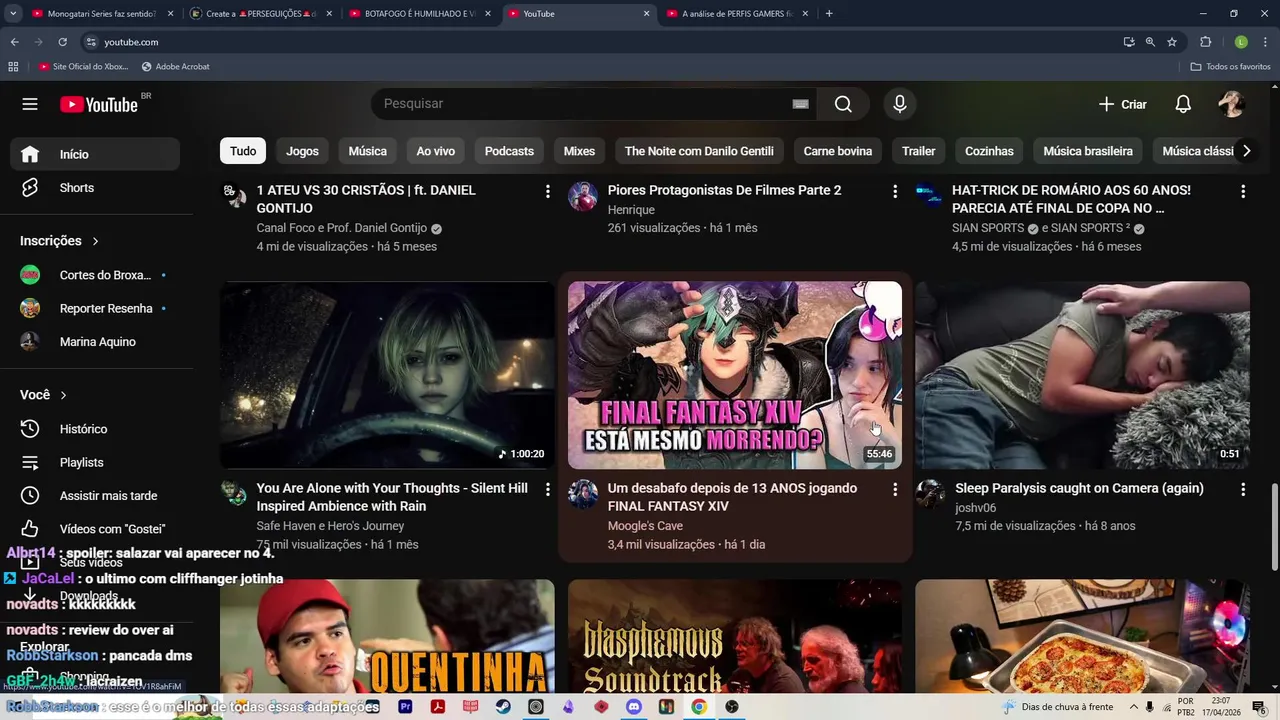Click the joshv06 channel avatar
The width and height of the screenshot is (1280, 720).
[930, 493]
